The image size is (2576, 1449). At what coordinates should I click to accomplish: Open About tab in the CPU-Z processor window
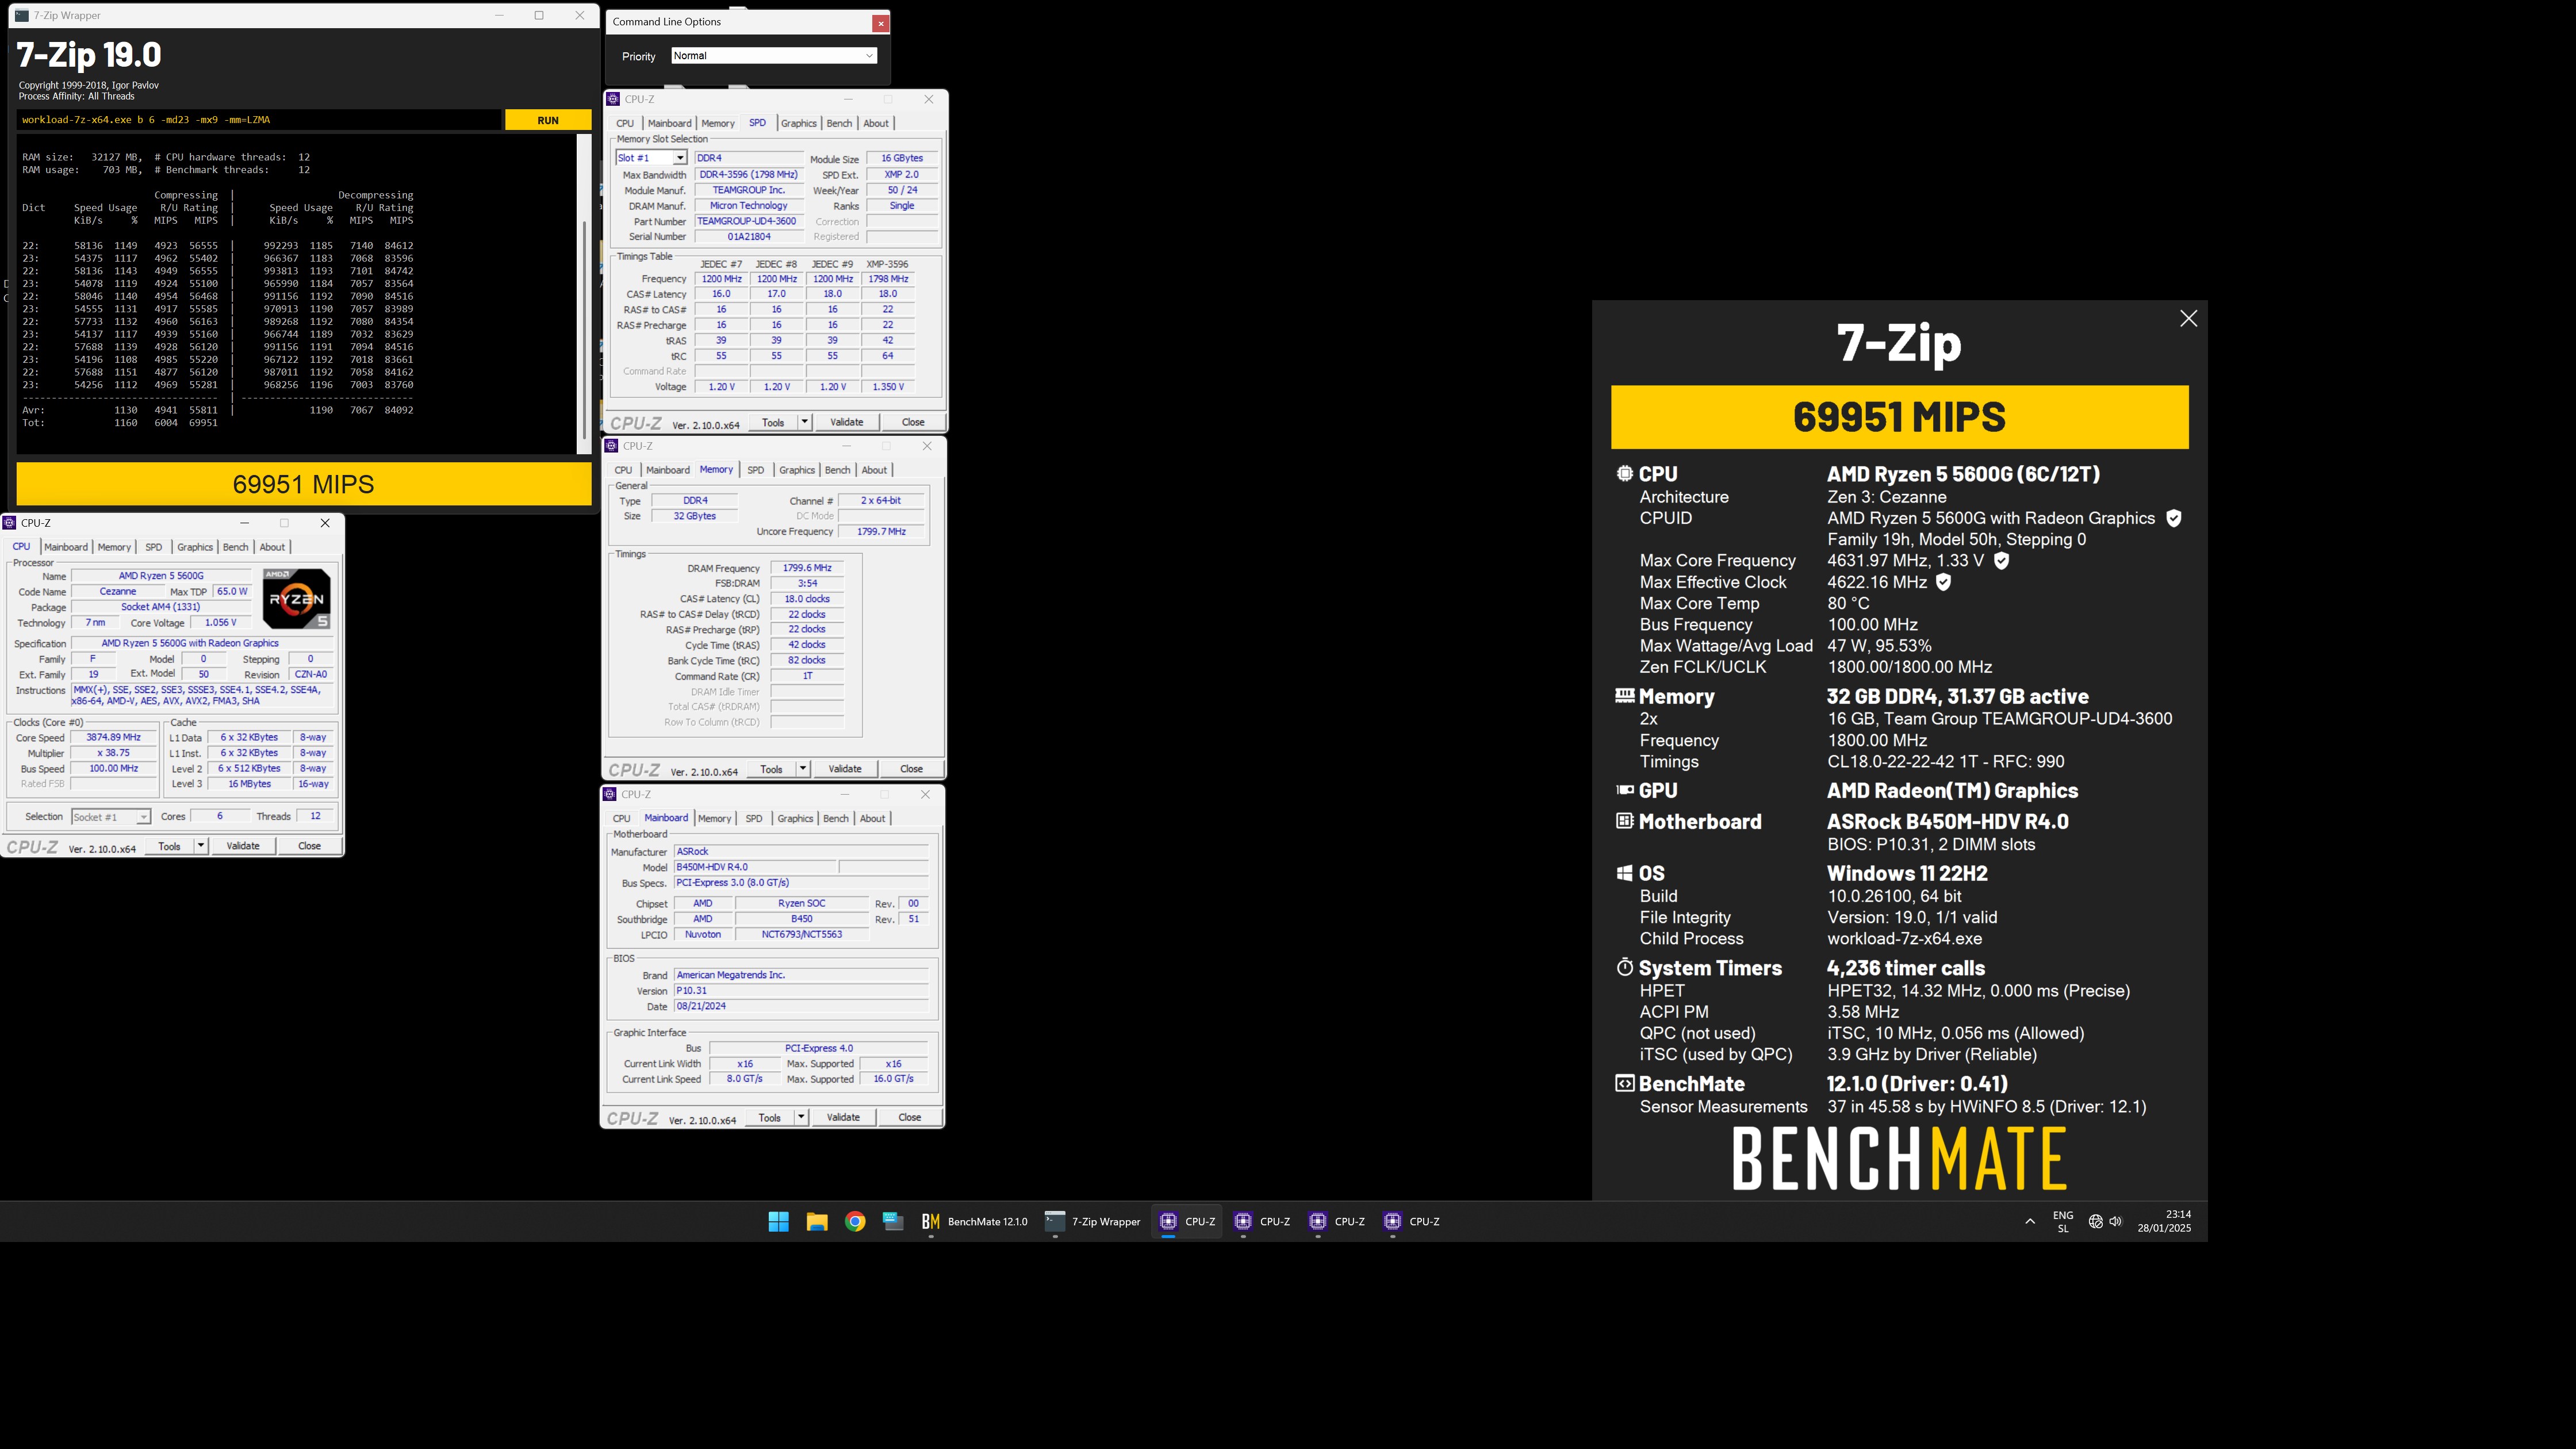point(272,547)
